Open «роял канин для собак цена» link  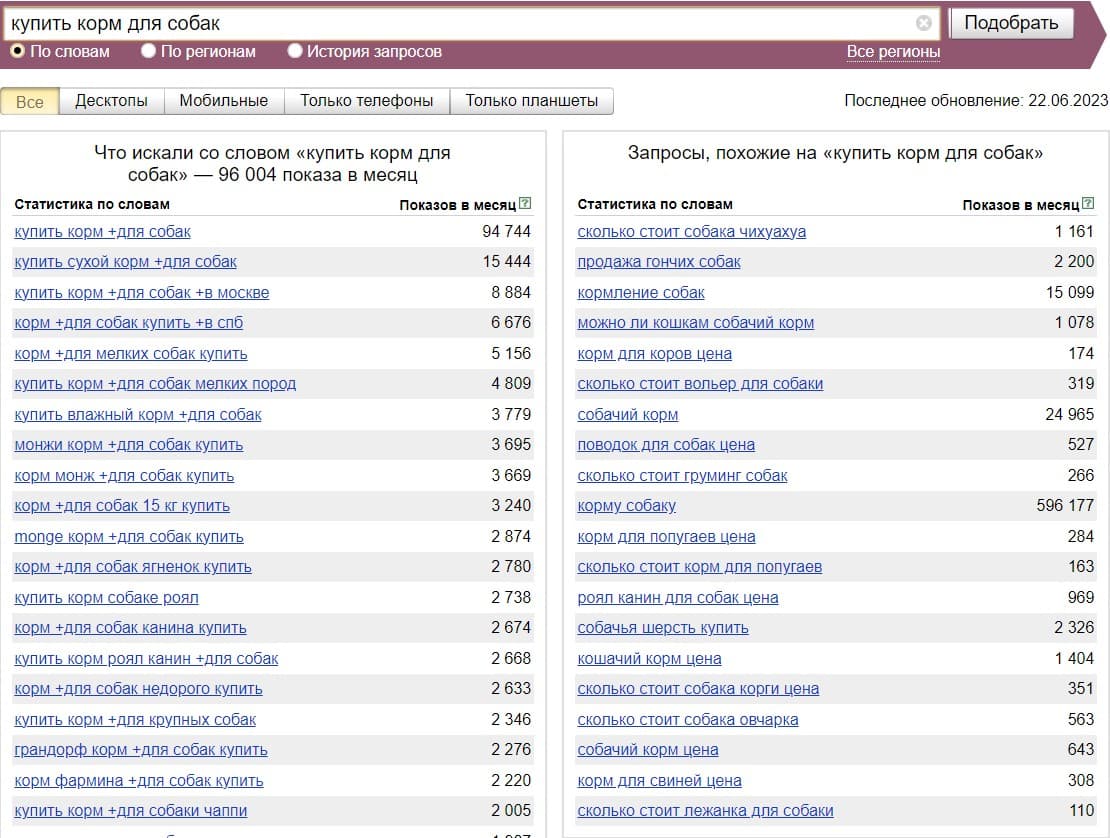[x=678, y=597]
